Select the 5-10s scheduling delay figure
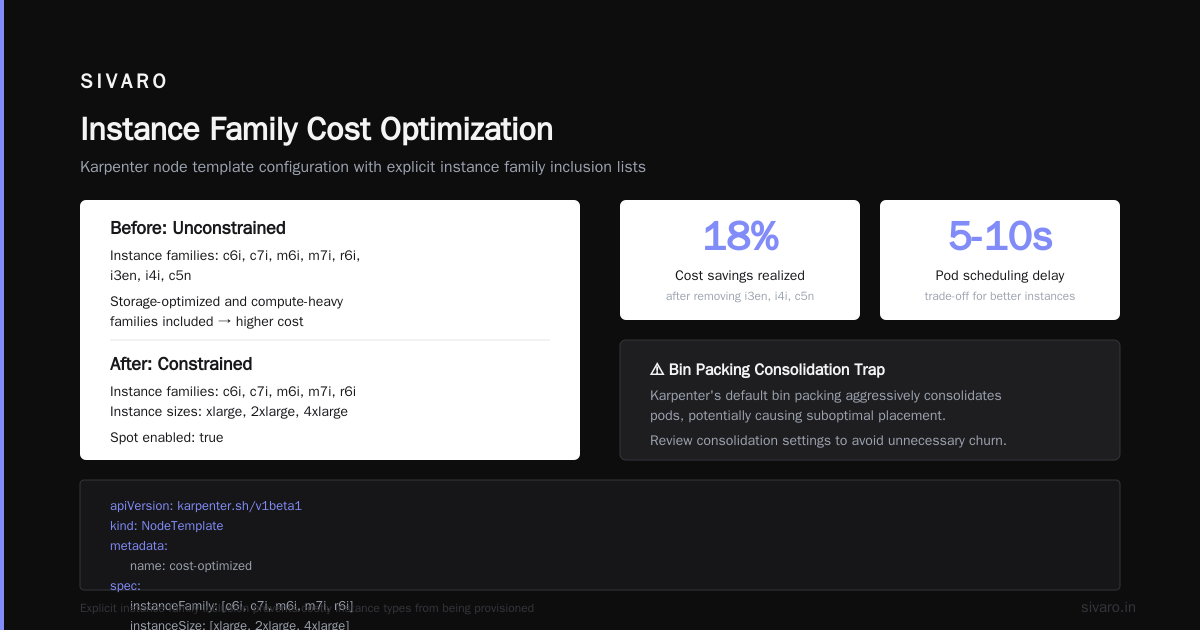 coord(1000,236)
